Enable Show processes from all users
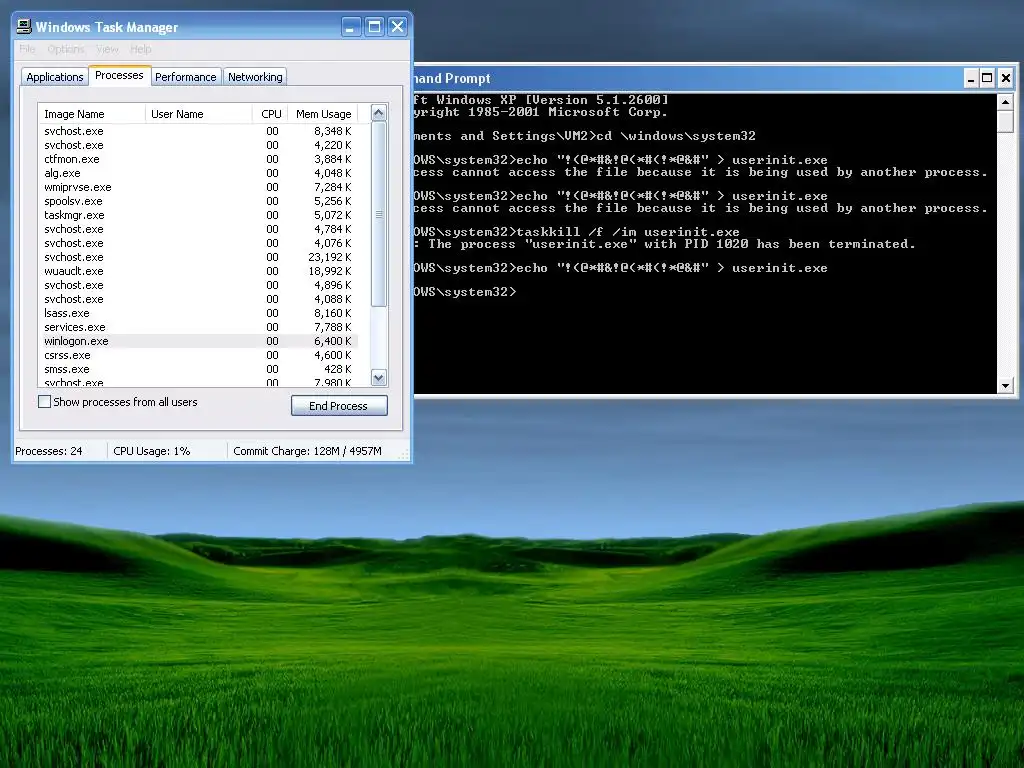This screenshot has height=768, width=1024. 44,402
